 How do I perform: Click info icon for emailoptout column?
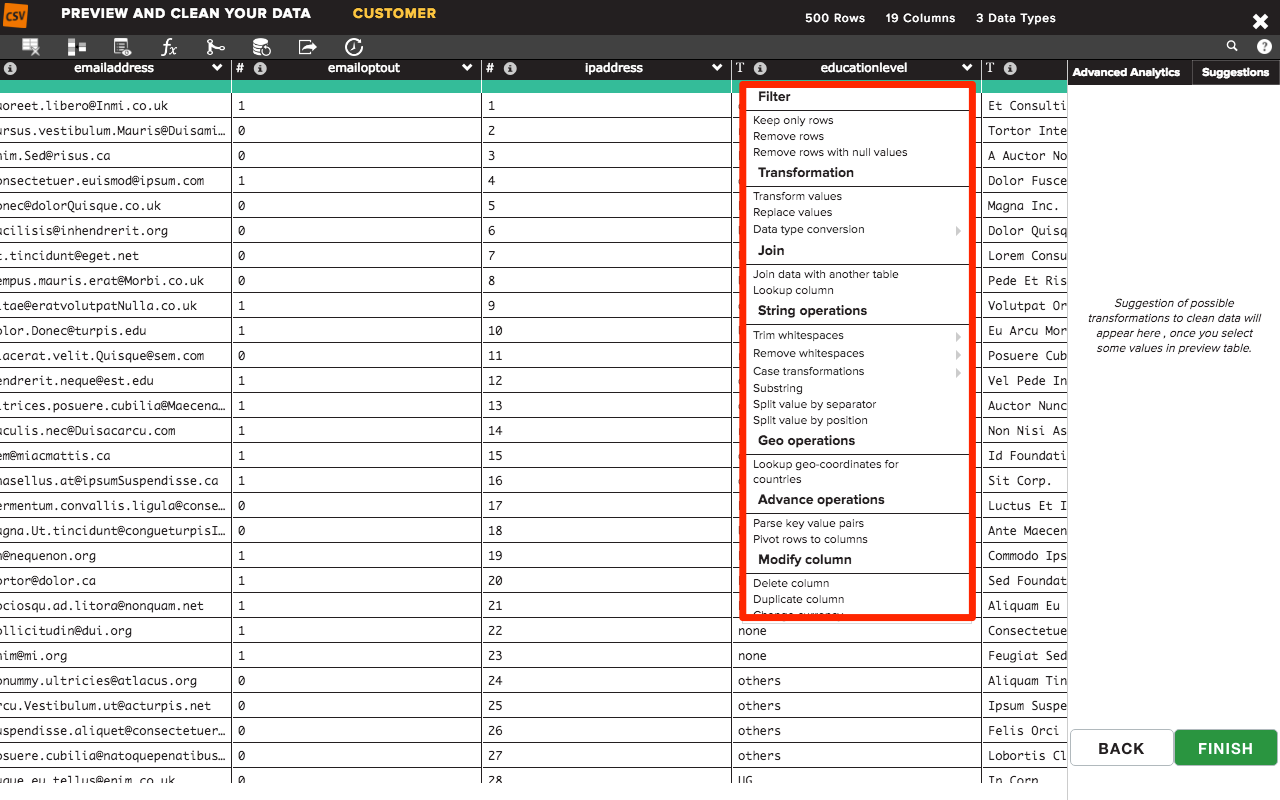(260, 69)
